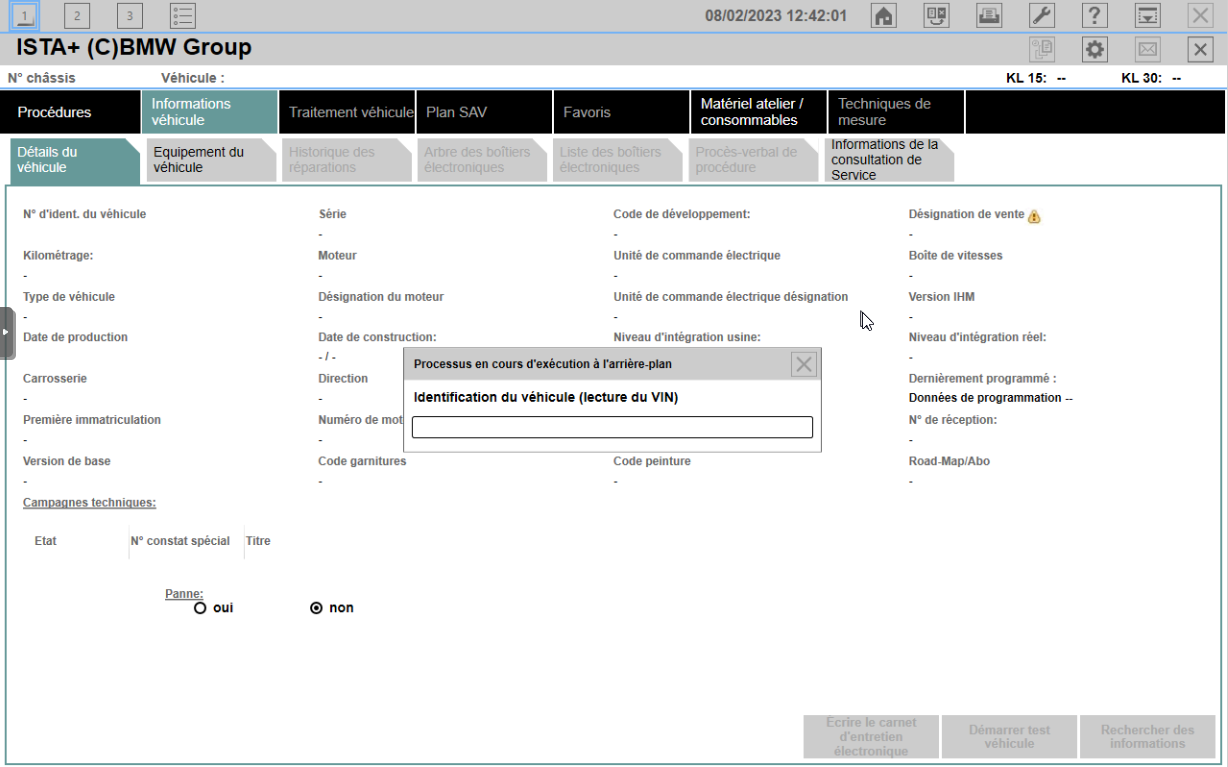Screen dimensions: 1228x767
Task: Open the Favoris menu
Action: pos(621,112)
